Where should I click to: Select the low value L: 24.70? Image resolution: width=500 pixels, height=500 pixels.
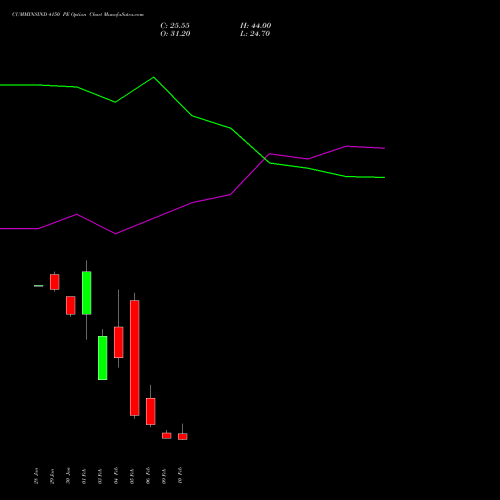[x=255, y=34]
